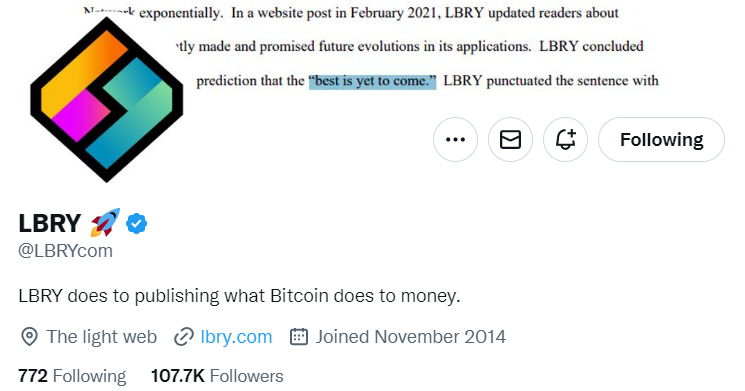Click the location pin icon
Viewport: 745px width, 391px height.
point(29,337)
